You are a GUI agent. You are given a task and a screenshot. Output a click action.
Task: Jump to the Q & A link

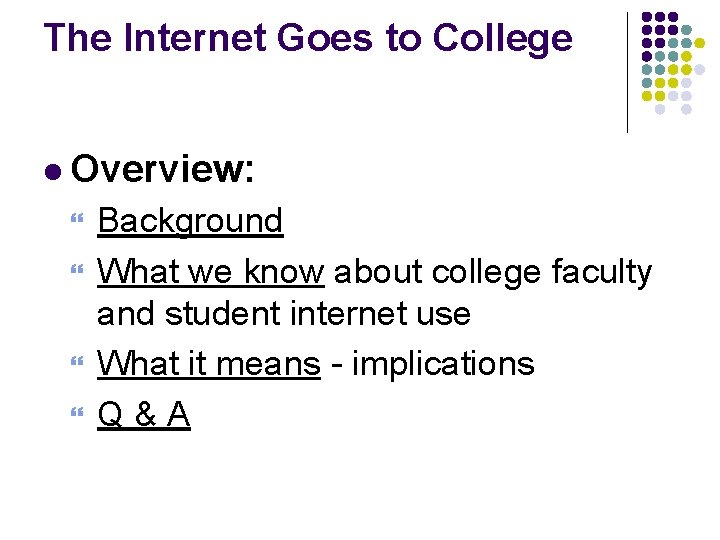(143, 414)
